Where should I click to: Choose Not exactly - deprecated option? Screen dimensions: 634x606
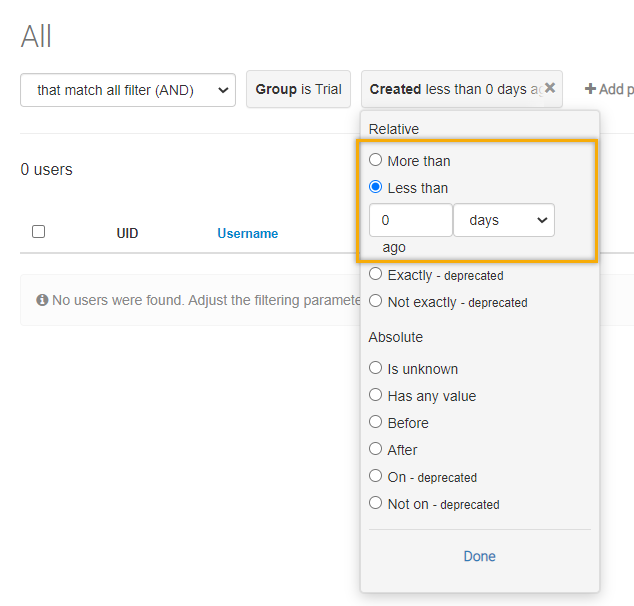pos(375,301)
